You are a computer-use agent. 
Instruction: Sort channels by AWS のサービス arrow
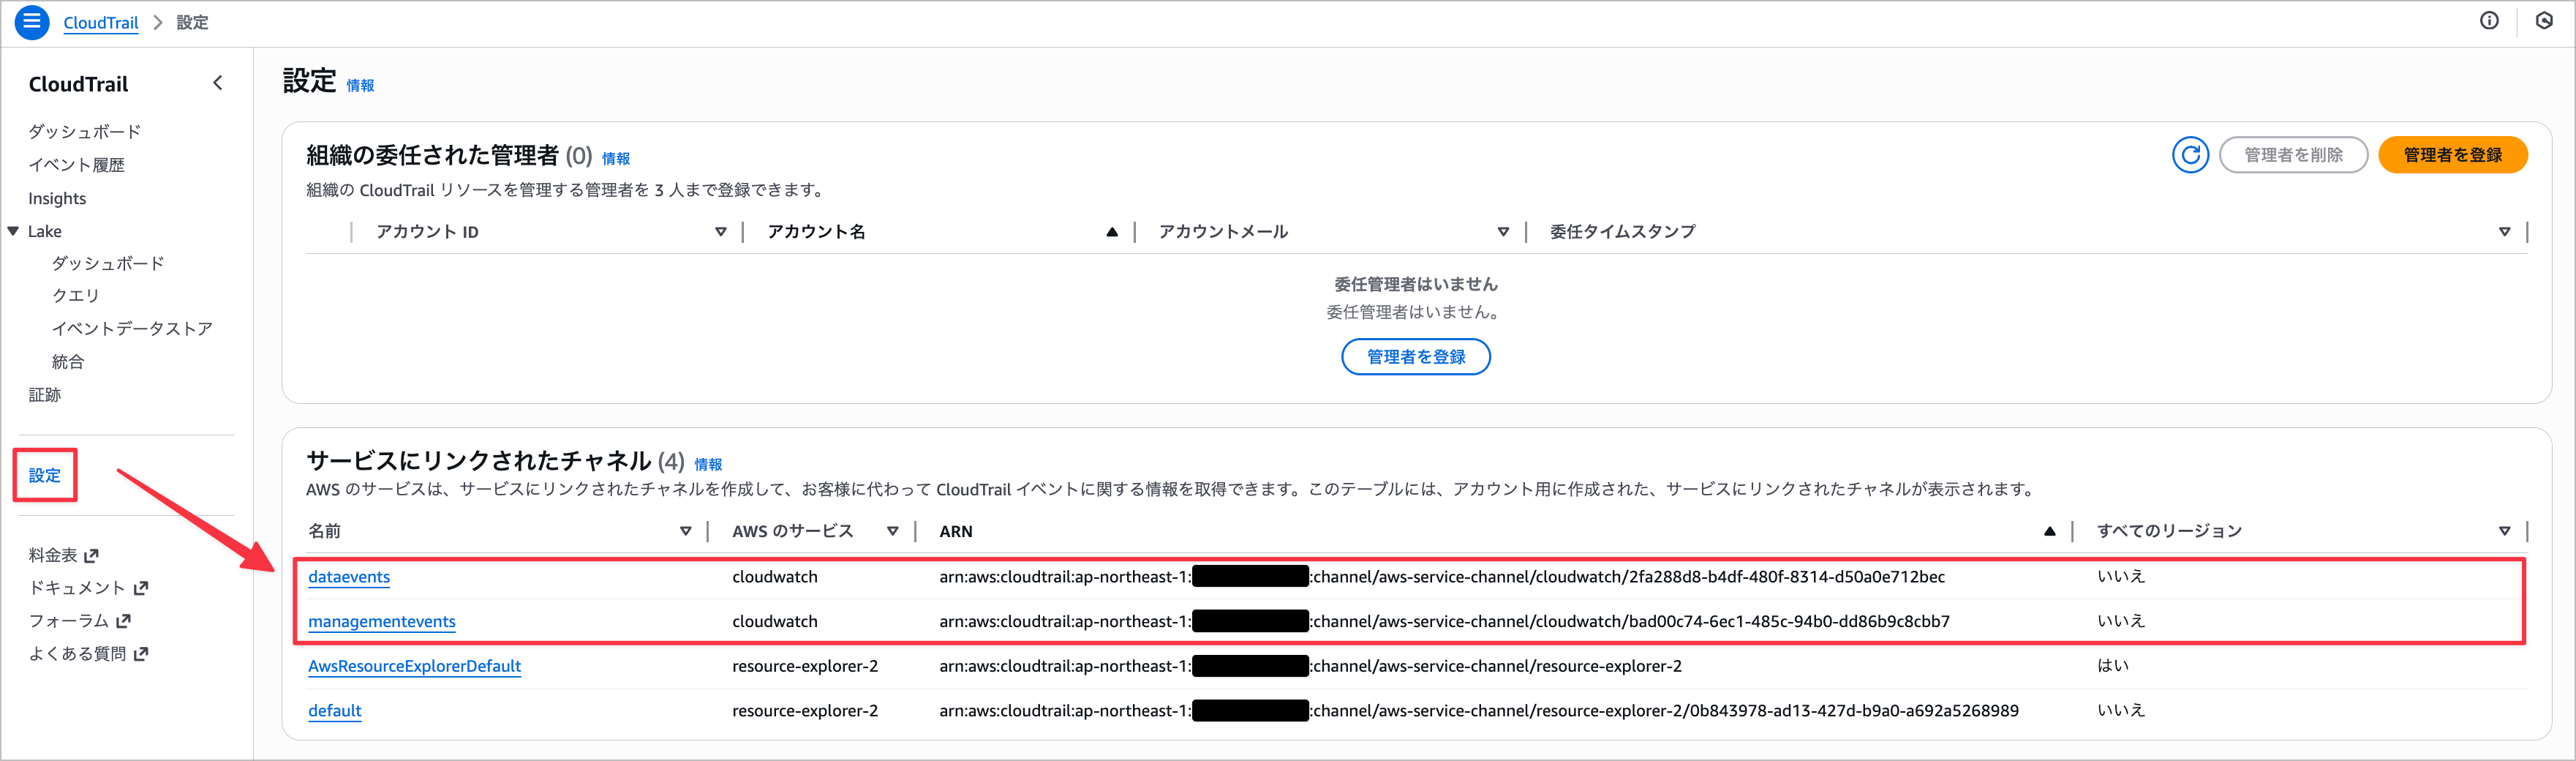click(x=892, y=531)
